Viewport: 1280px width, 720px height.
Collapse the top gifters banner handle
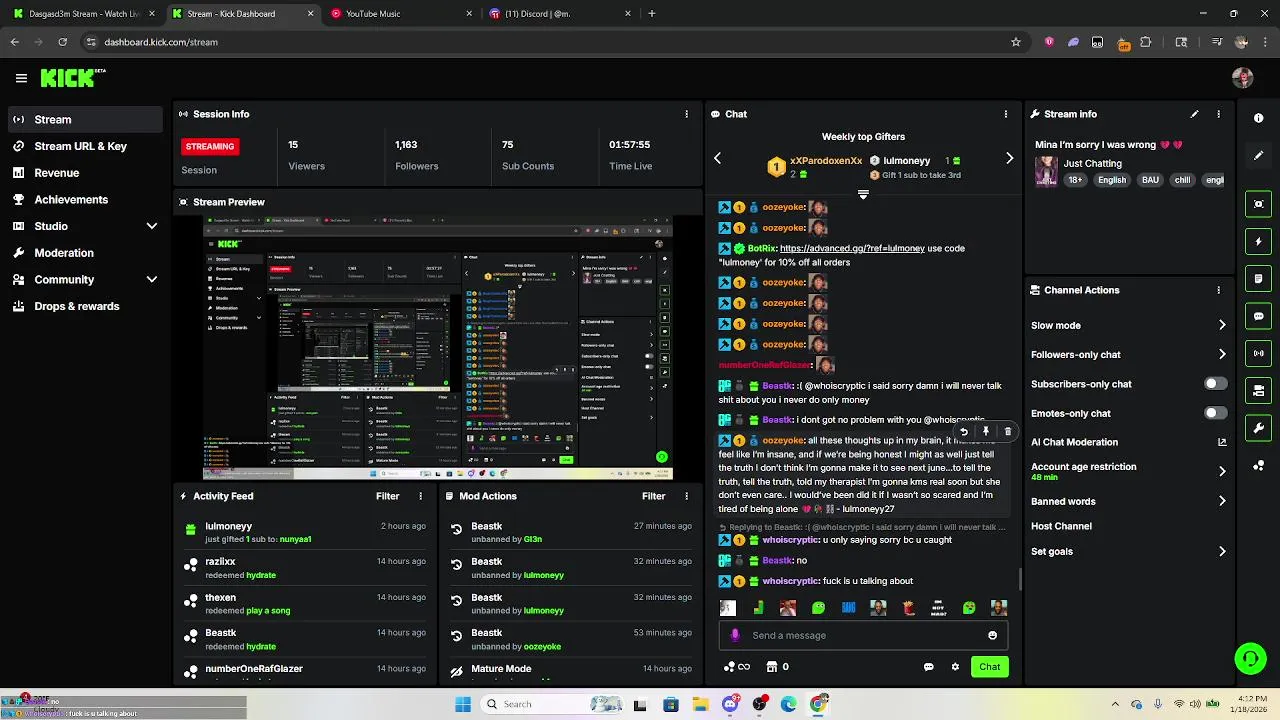pyautogui.click(x=863, y=194)
